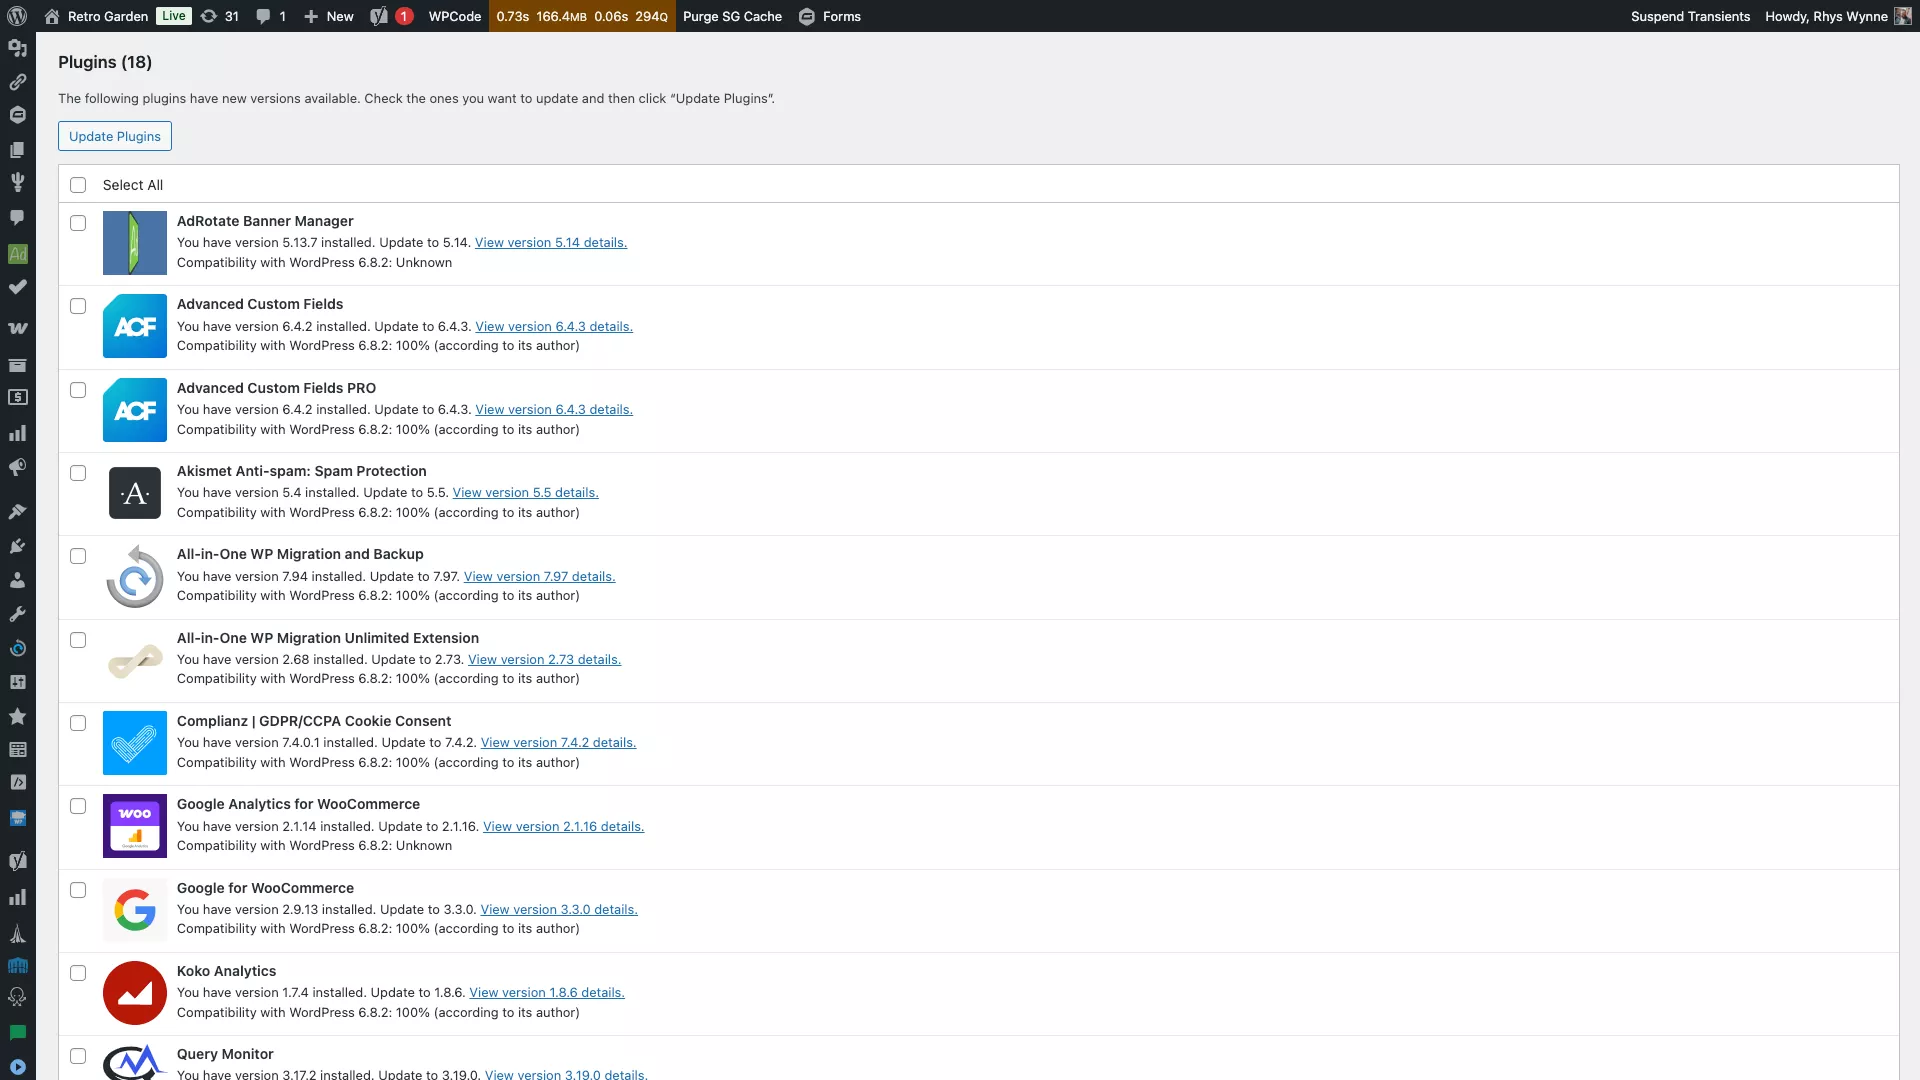Select the green AdRotate icon in the sidebar
The height and width of the screenshot is (1080, 1920).
tap(17, 254)
